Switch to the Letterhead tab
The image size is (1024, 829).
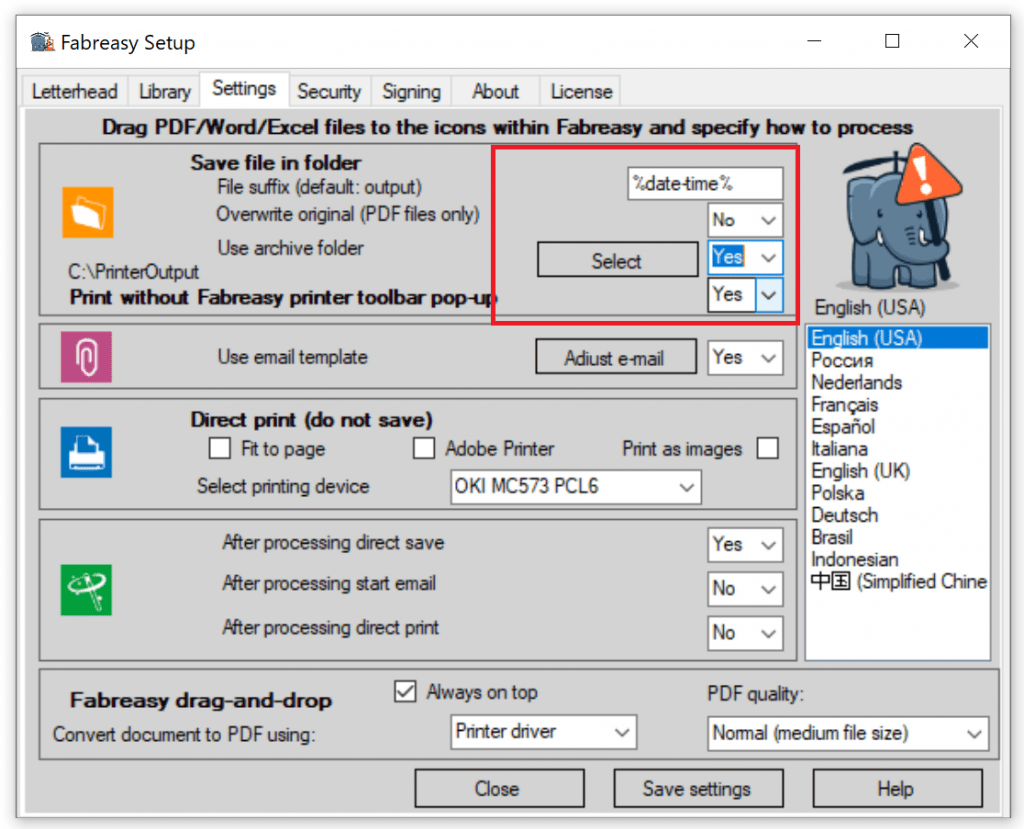[74, 91]
